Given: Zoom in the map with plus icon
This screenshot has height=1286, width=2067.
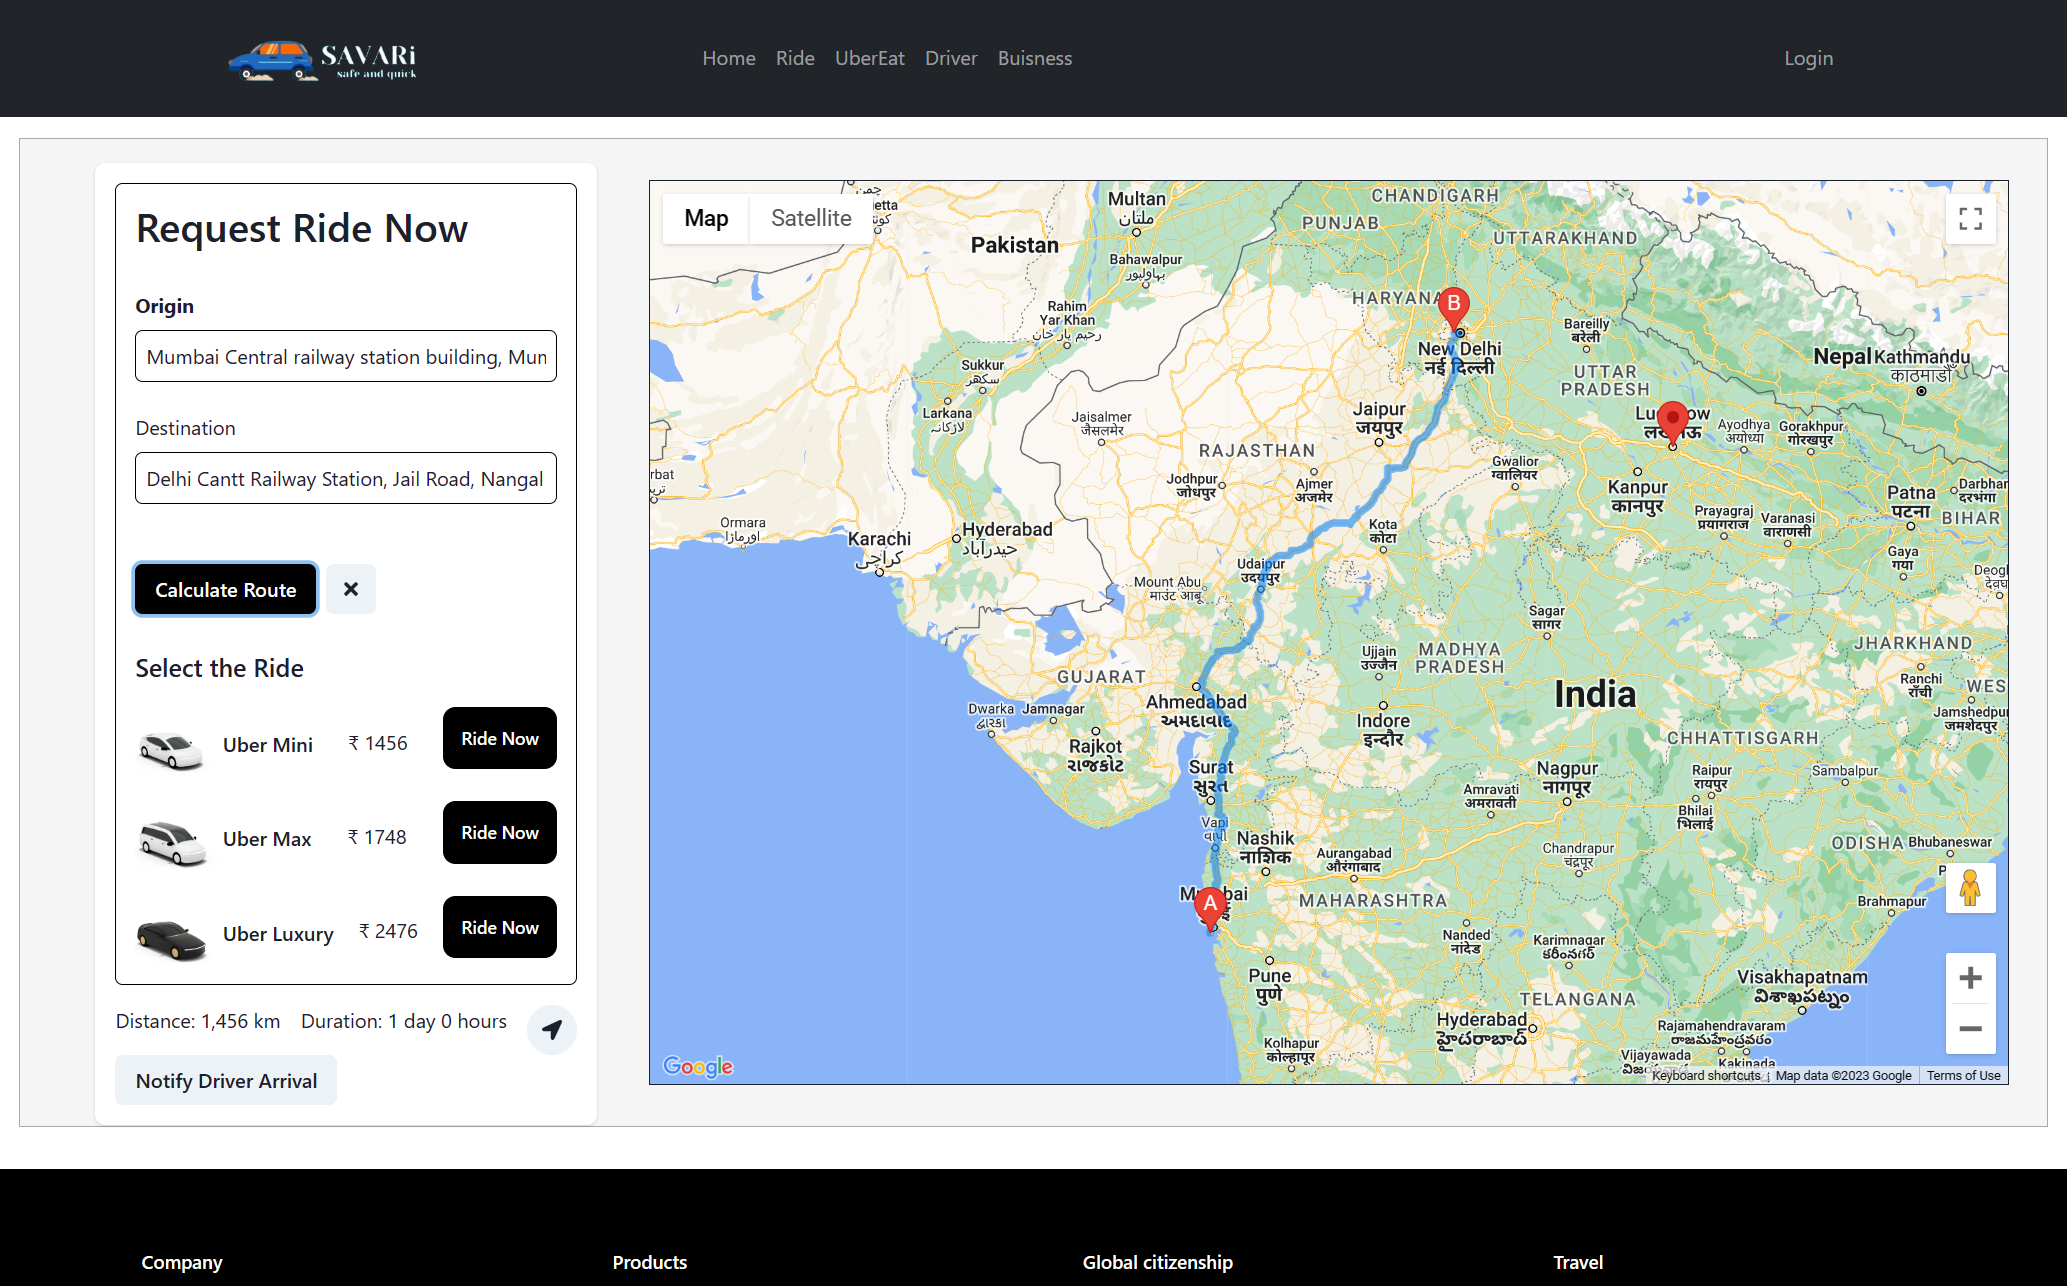Looking at the screenshot, I should (x=1970, y=978).
